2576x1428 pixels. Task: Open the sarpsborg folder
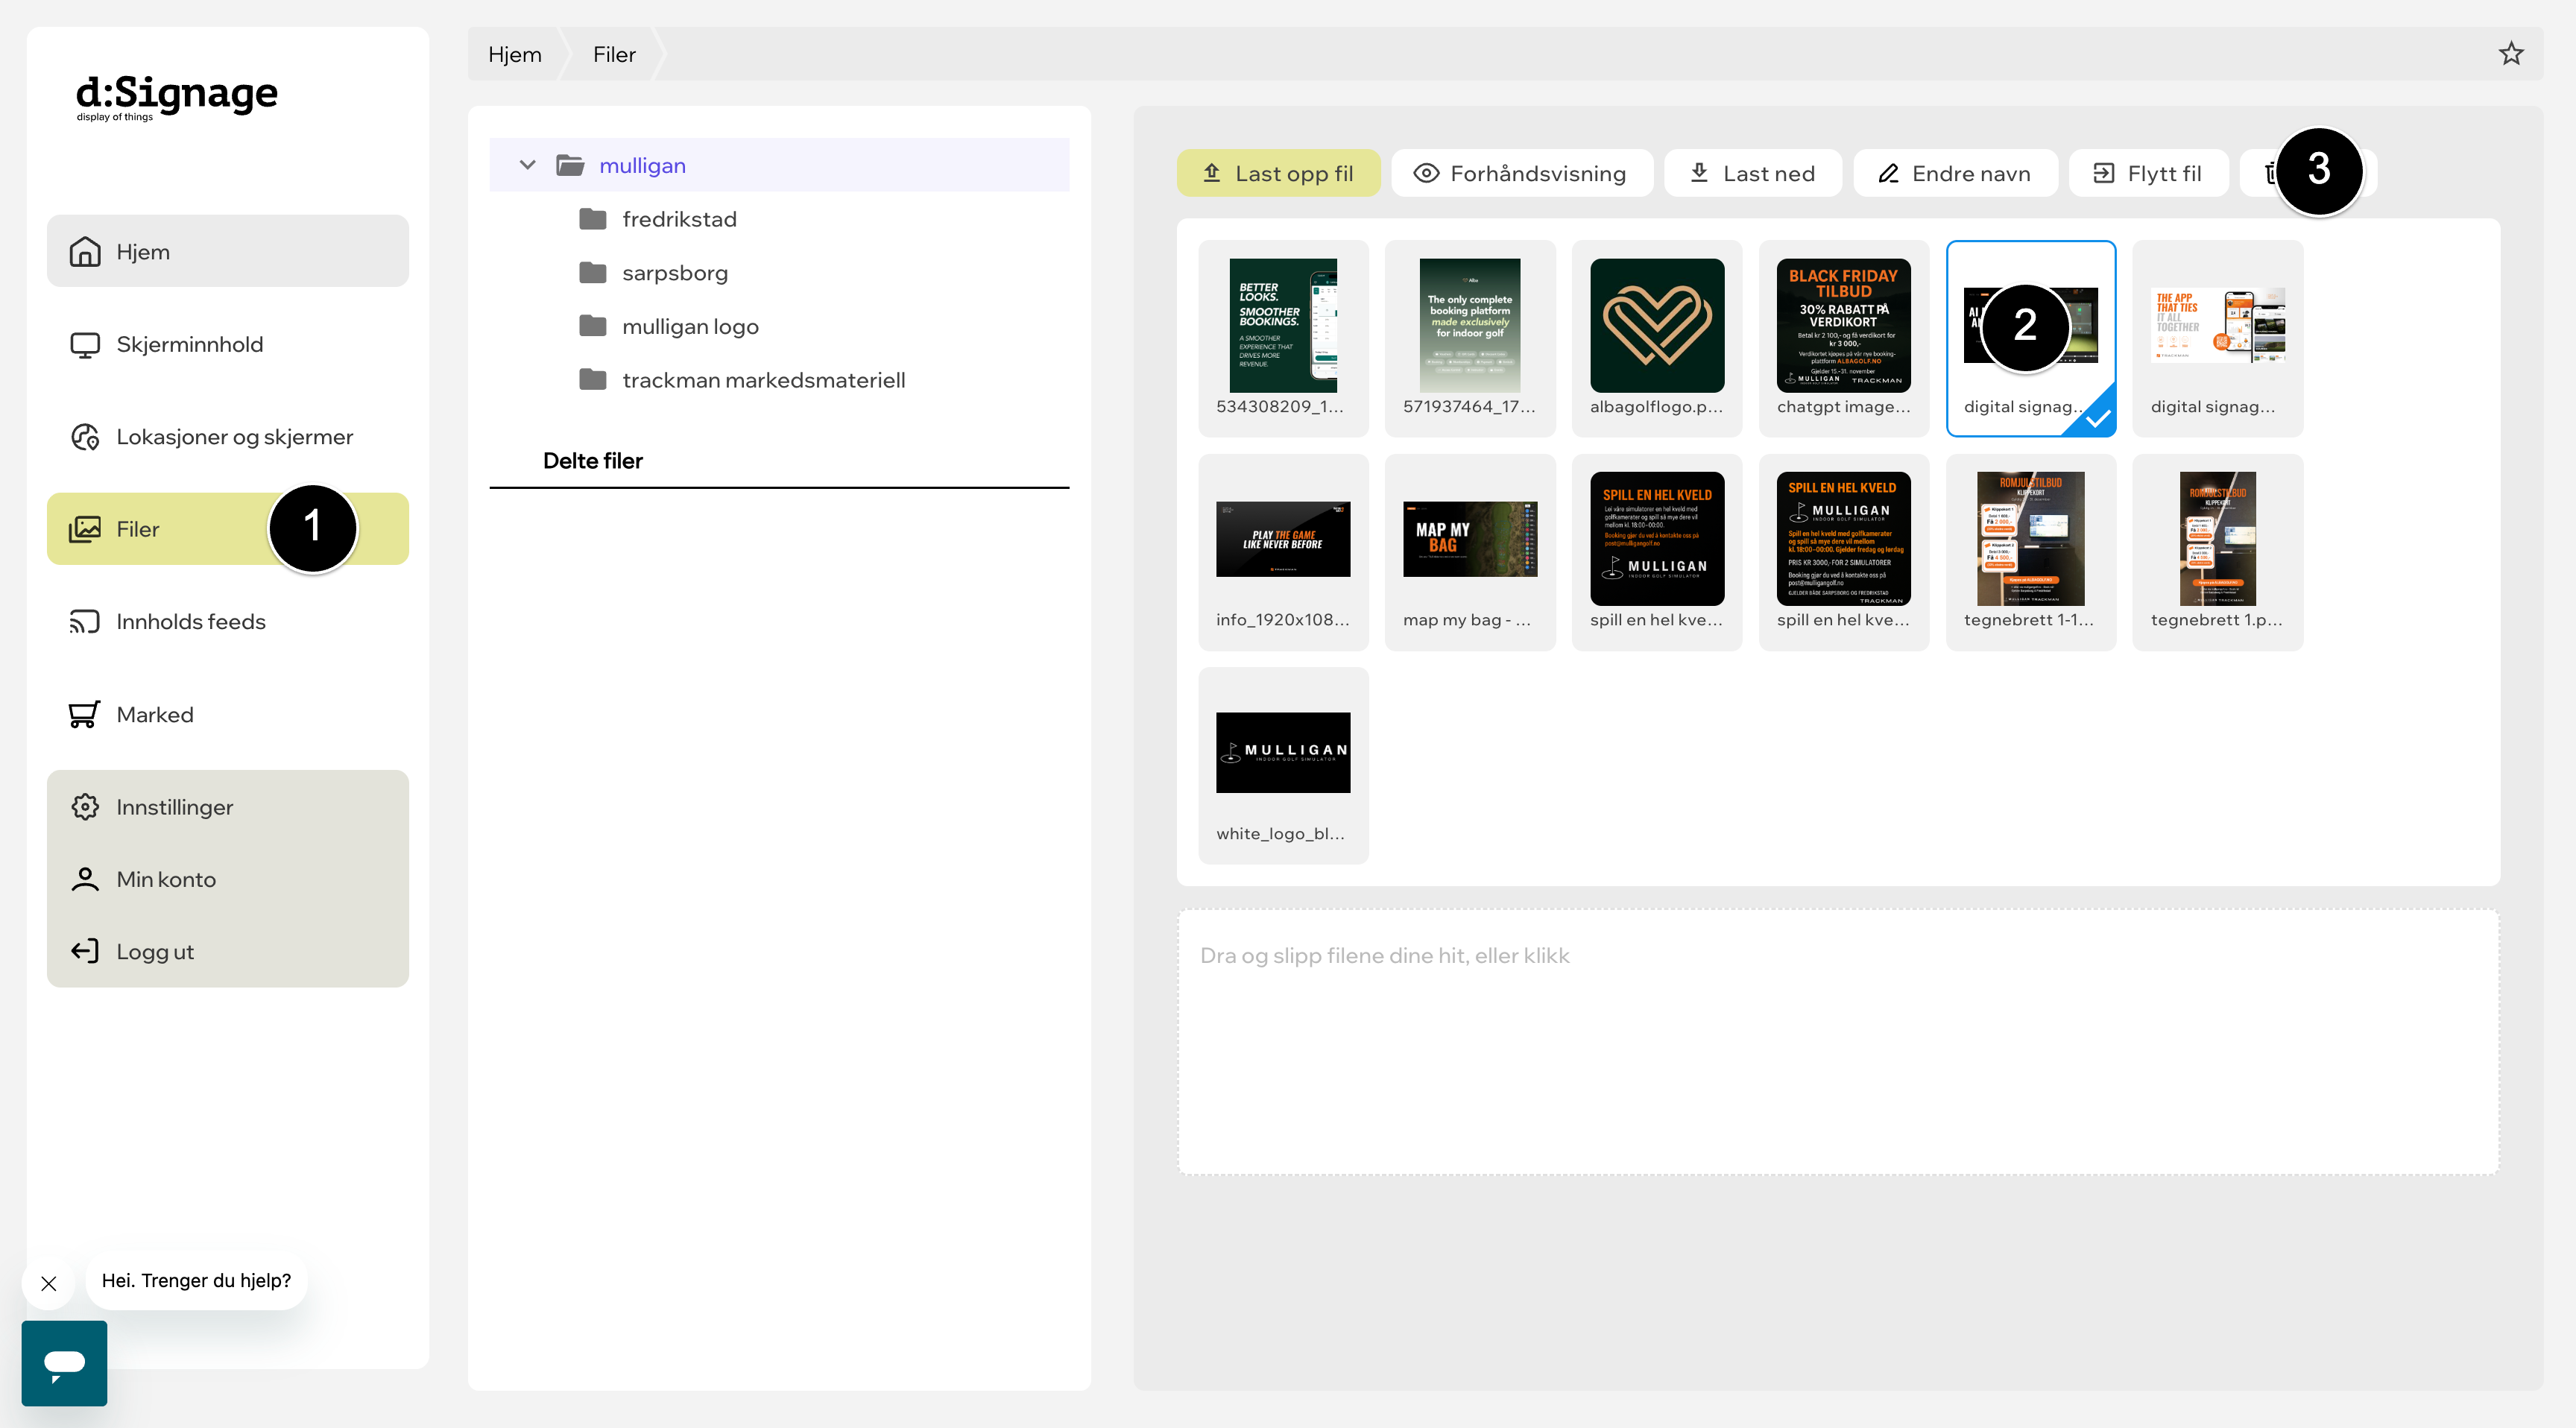(x=675, y=273)
